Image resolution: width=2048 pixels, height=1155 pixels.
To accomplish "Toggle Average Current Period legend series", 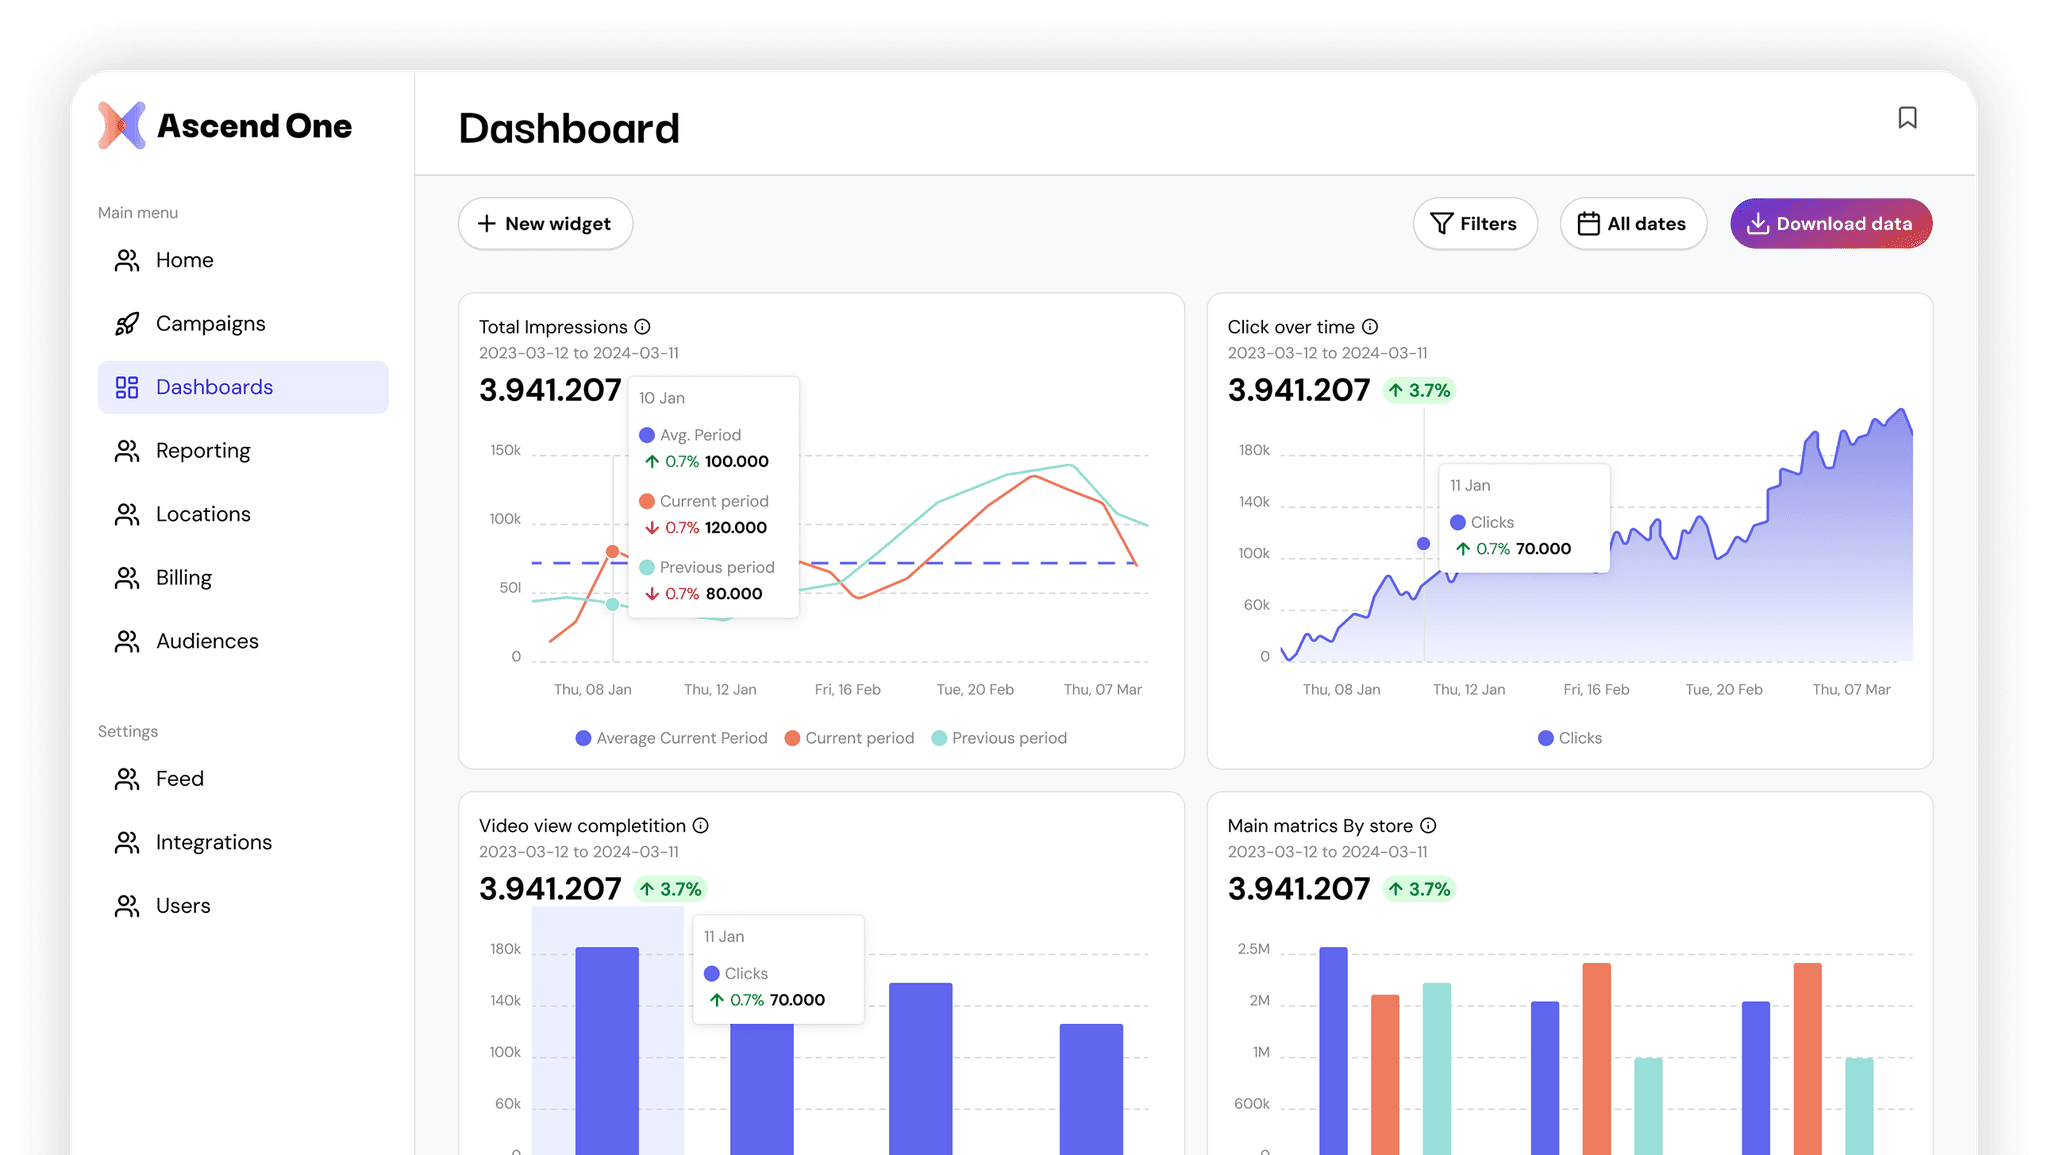I will coord(671,738).
